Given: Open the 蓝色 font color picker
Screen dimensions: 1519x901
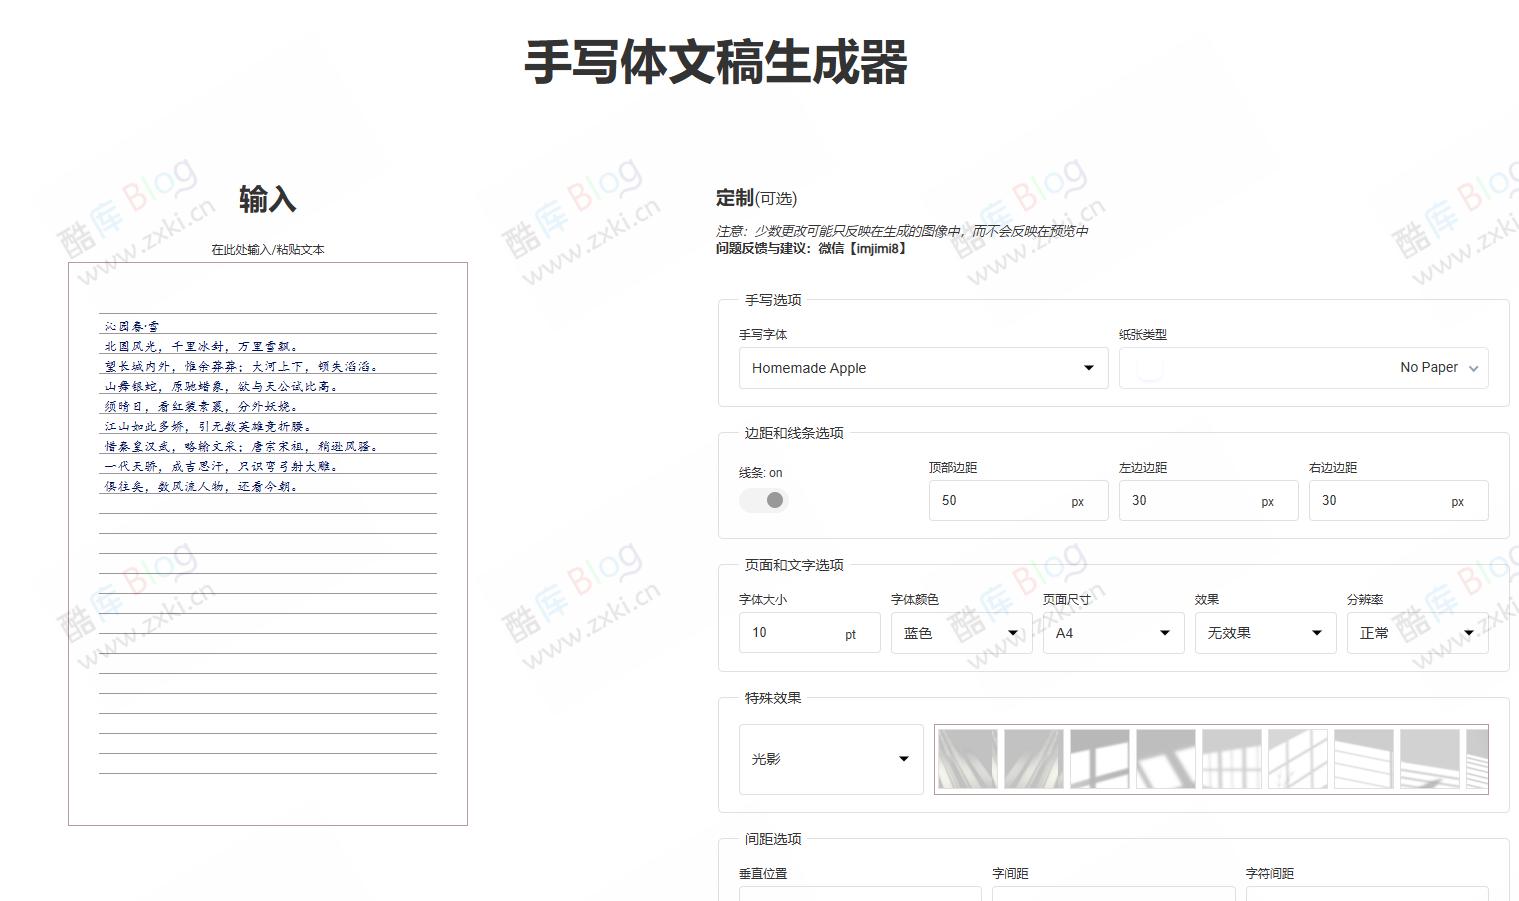Looking at the screenshot, I should click(959, 632).
